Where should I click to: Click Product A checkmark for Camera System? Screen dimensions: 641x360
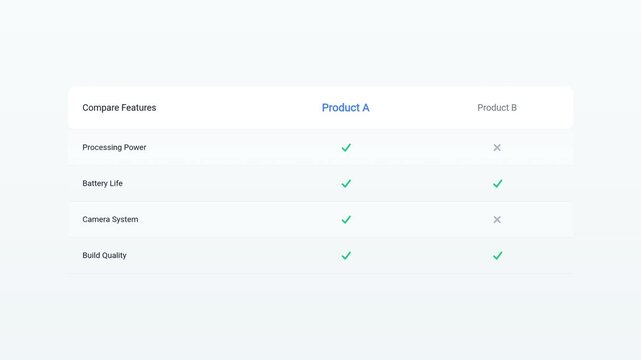click(346, 219)
